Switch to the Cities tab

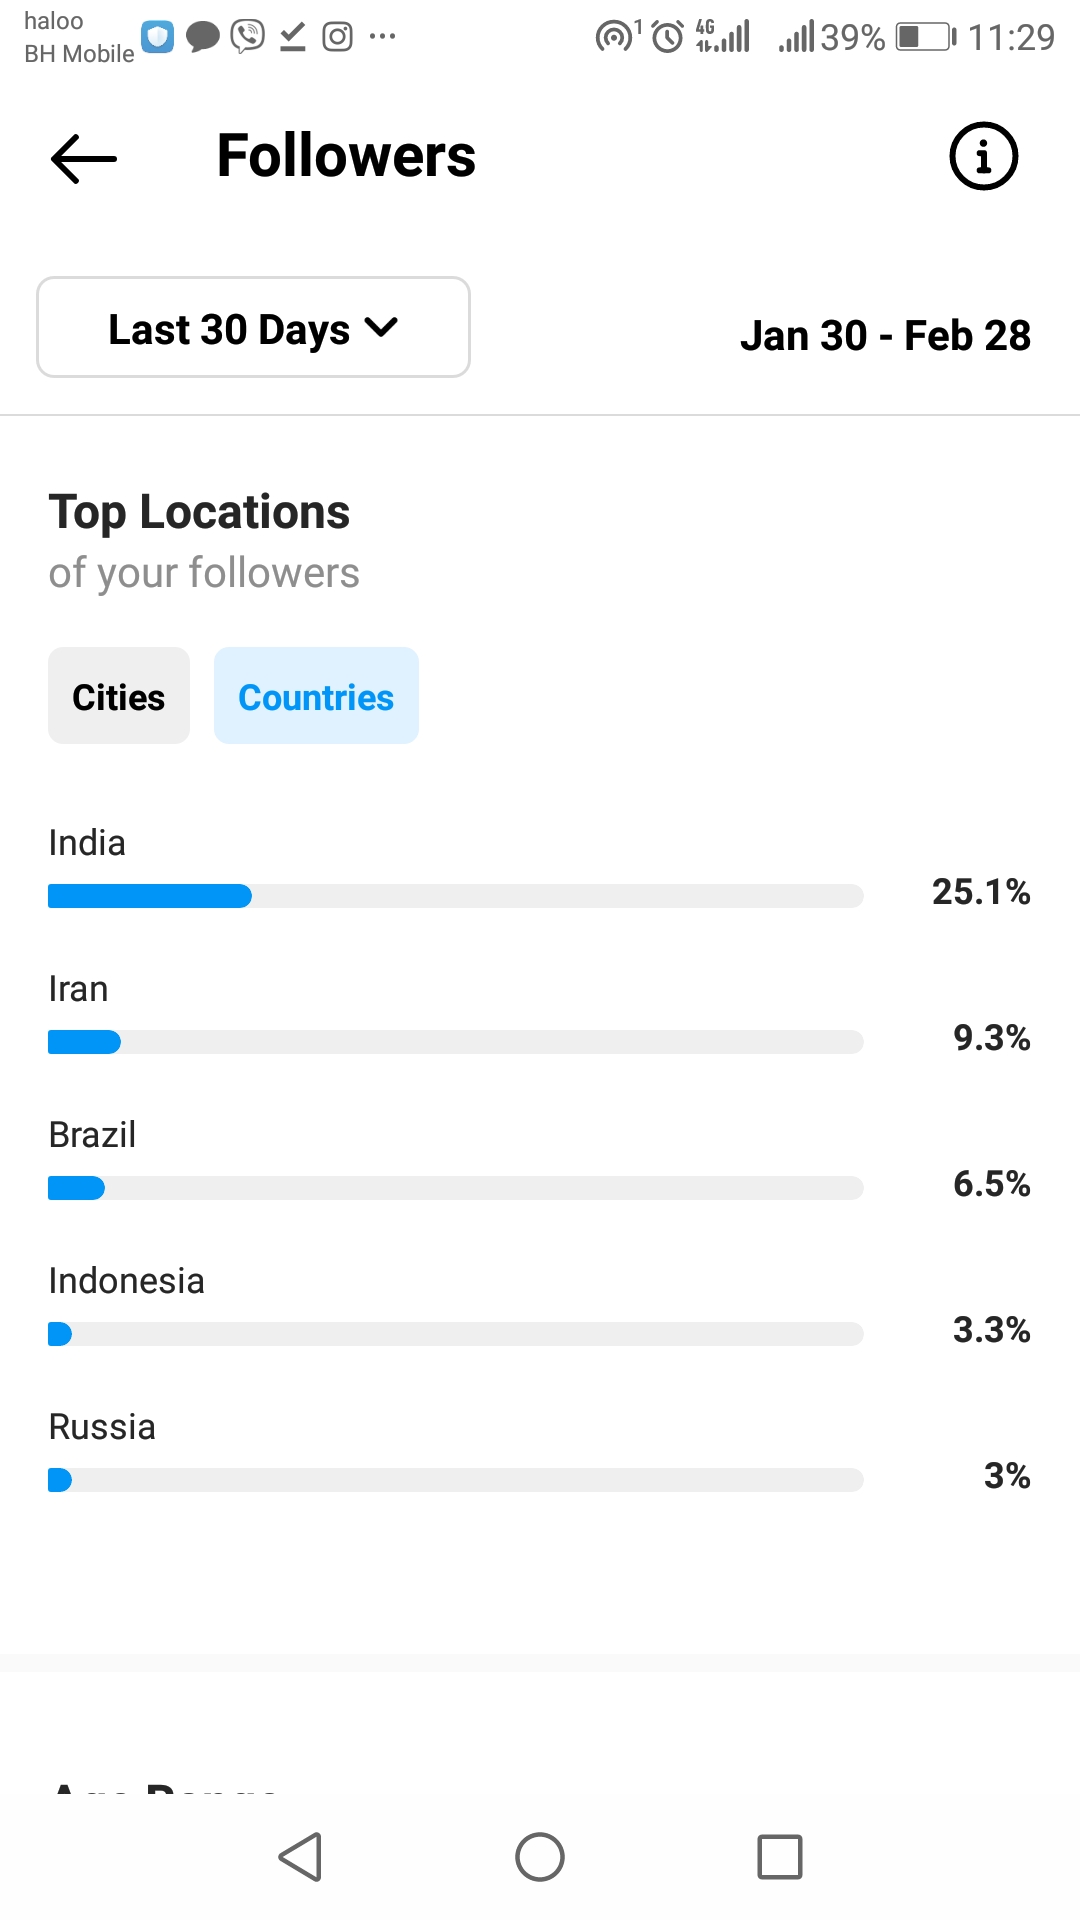[119, 696]
